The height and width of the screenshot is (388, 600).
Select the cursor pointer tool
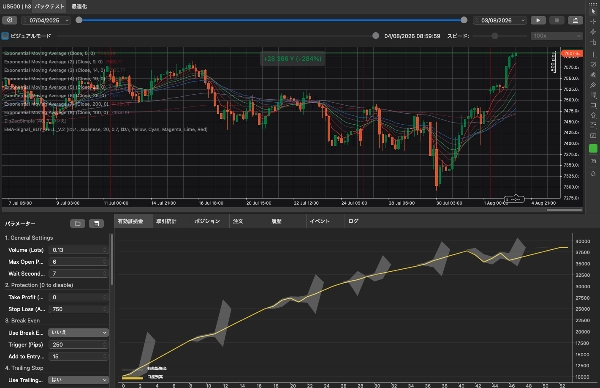pos(593,11)
